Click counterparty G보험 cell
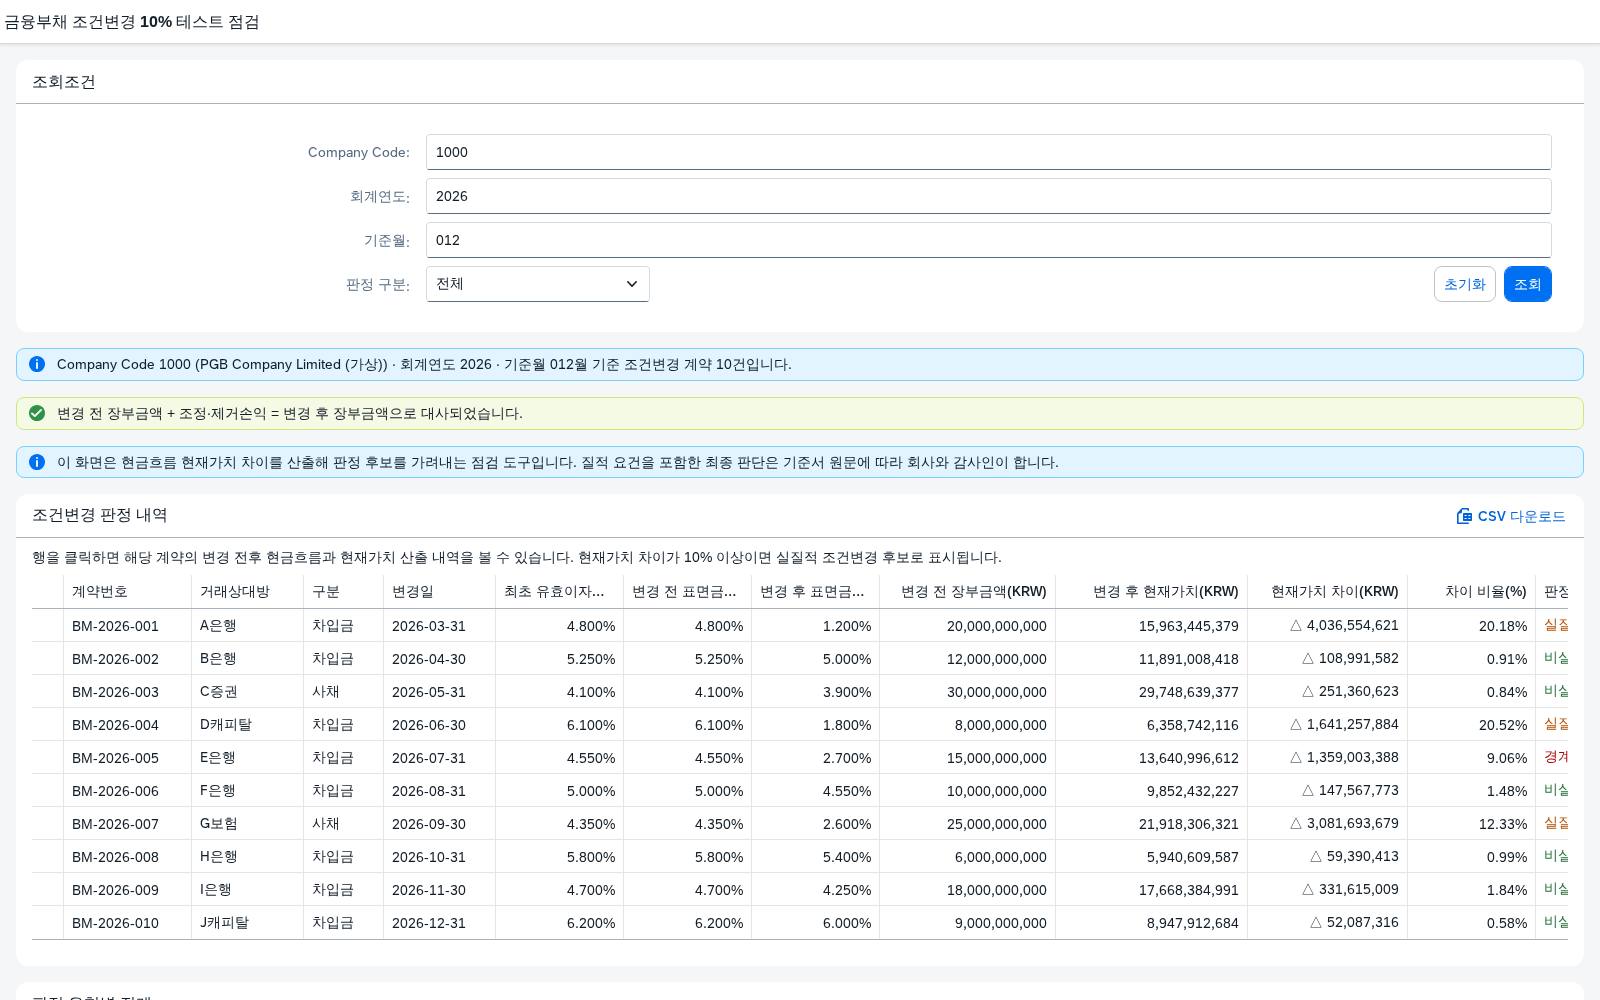This screenshot has height=1000, width=1600. point(247,824)
